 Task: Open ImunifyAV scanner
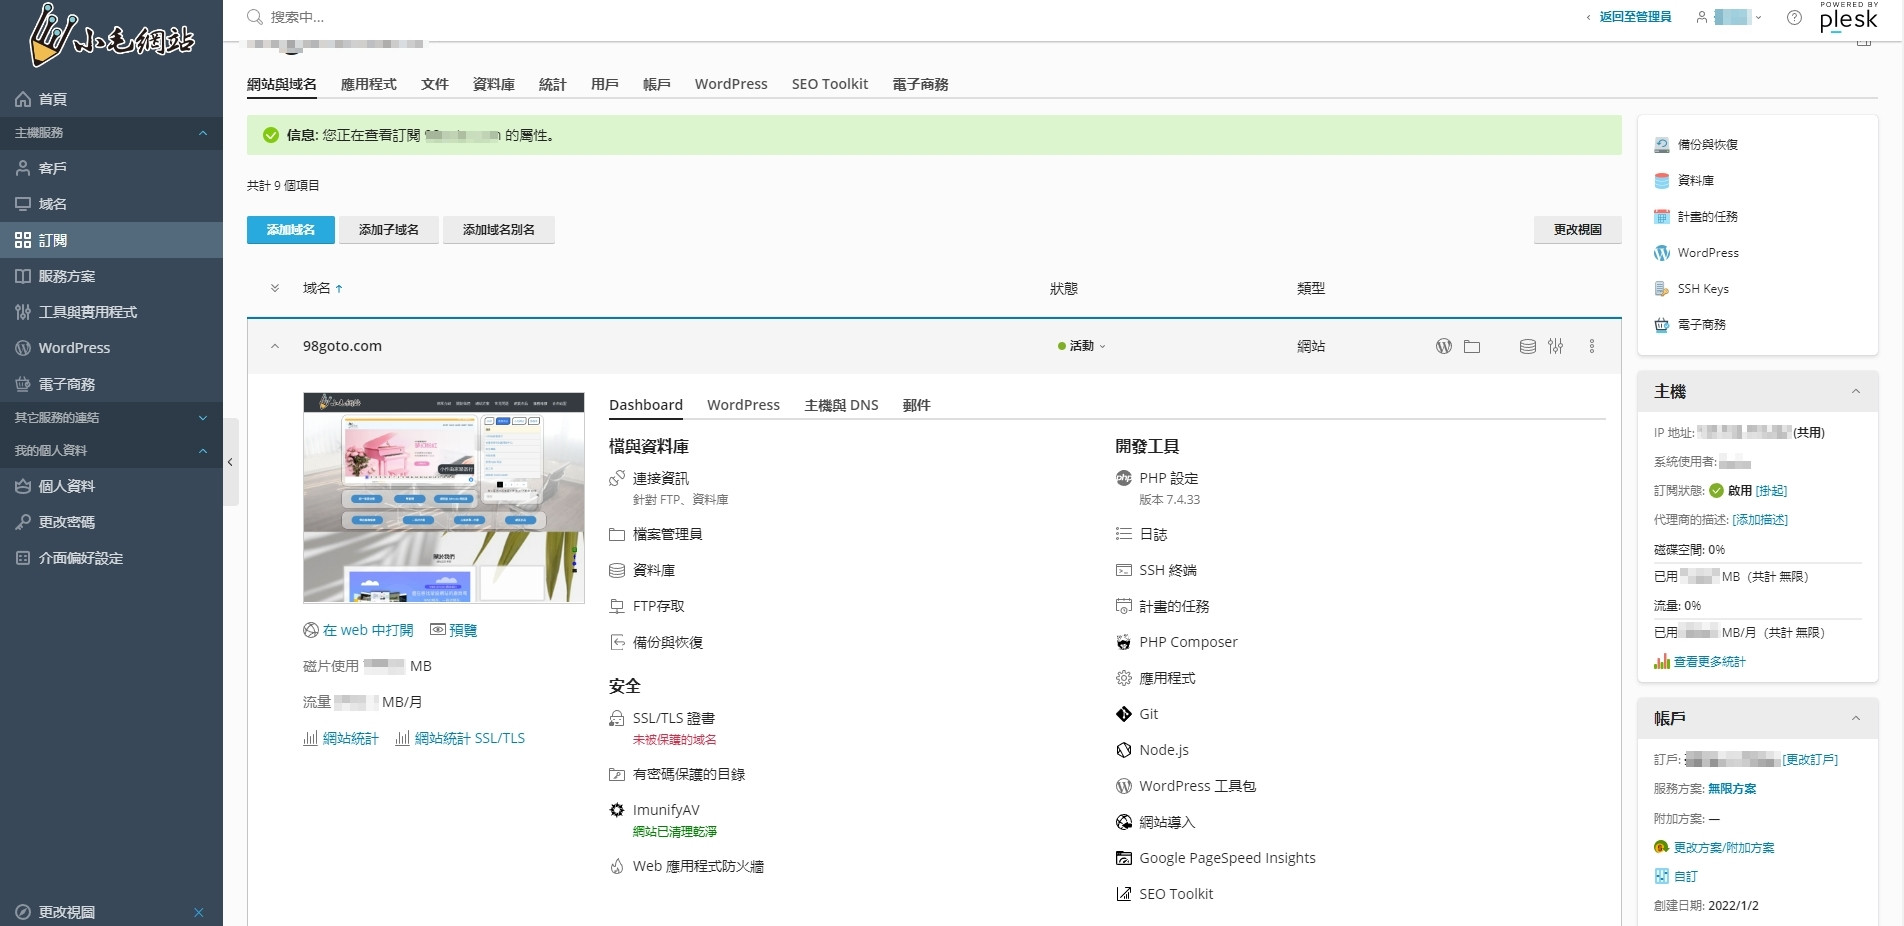click(x=665, y=810)
